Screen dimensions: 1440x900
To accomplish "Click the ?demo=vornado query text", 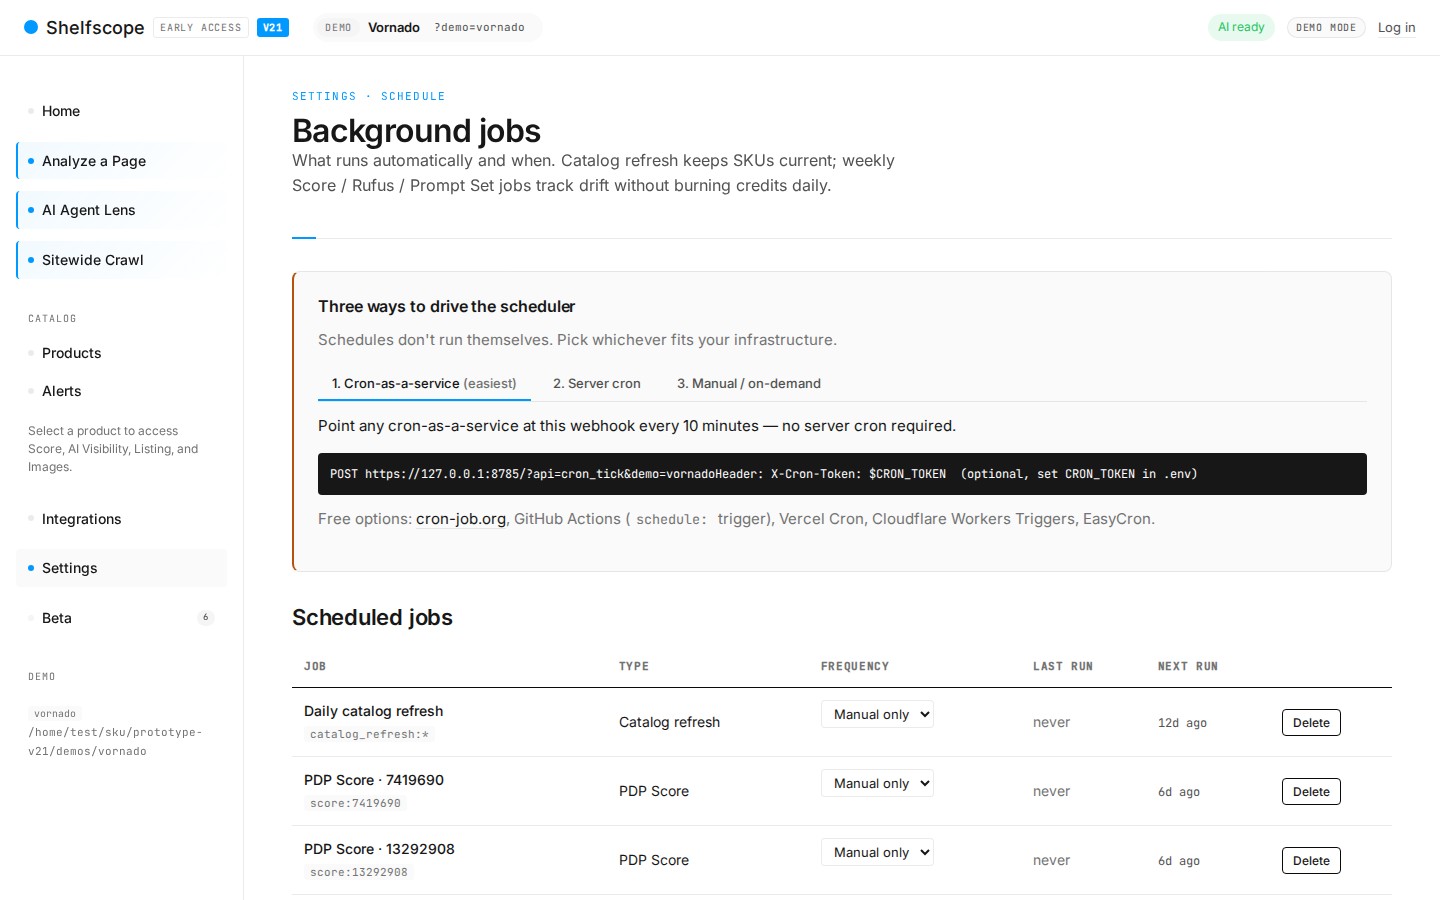I will [479, 28].
